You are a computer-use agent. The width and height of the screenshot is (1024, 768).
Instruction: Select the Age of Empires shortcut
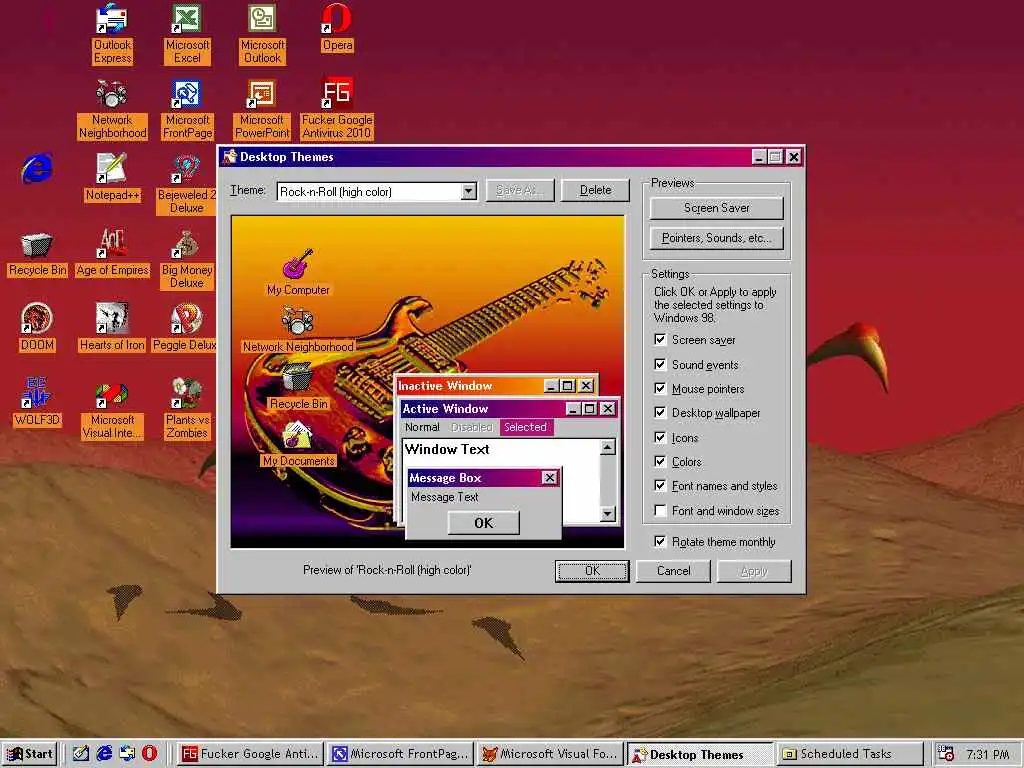pos(112,253)
